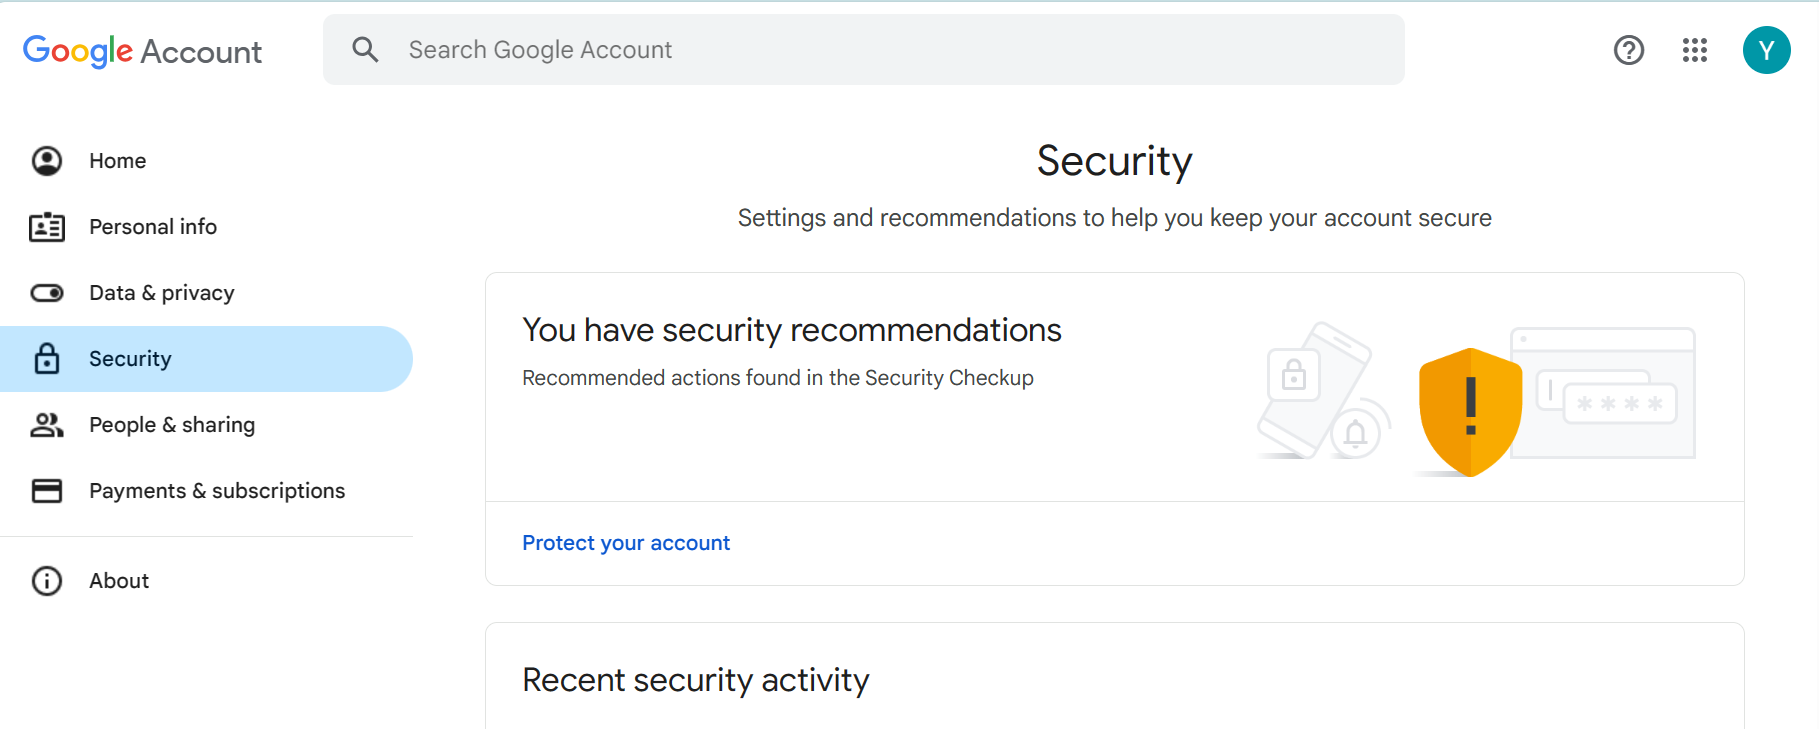
Task: Open People & sharing section
Action: pyautogui.click(x=172, y=425)
